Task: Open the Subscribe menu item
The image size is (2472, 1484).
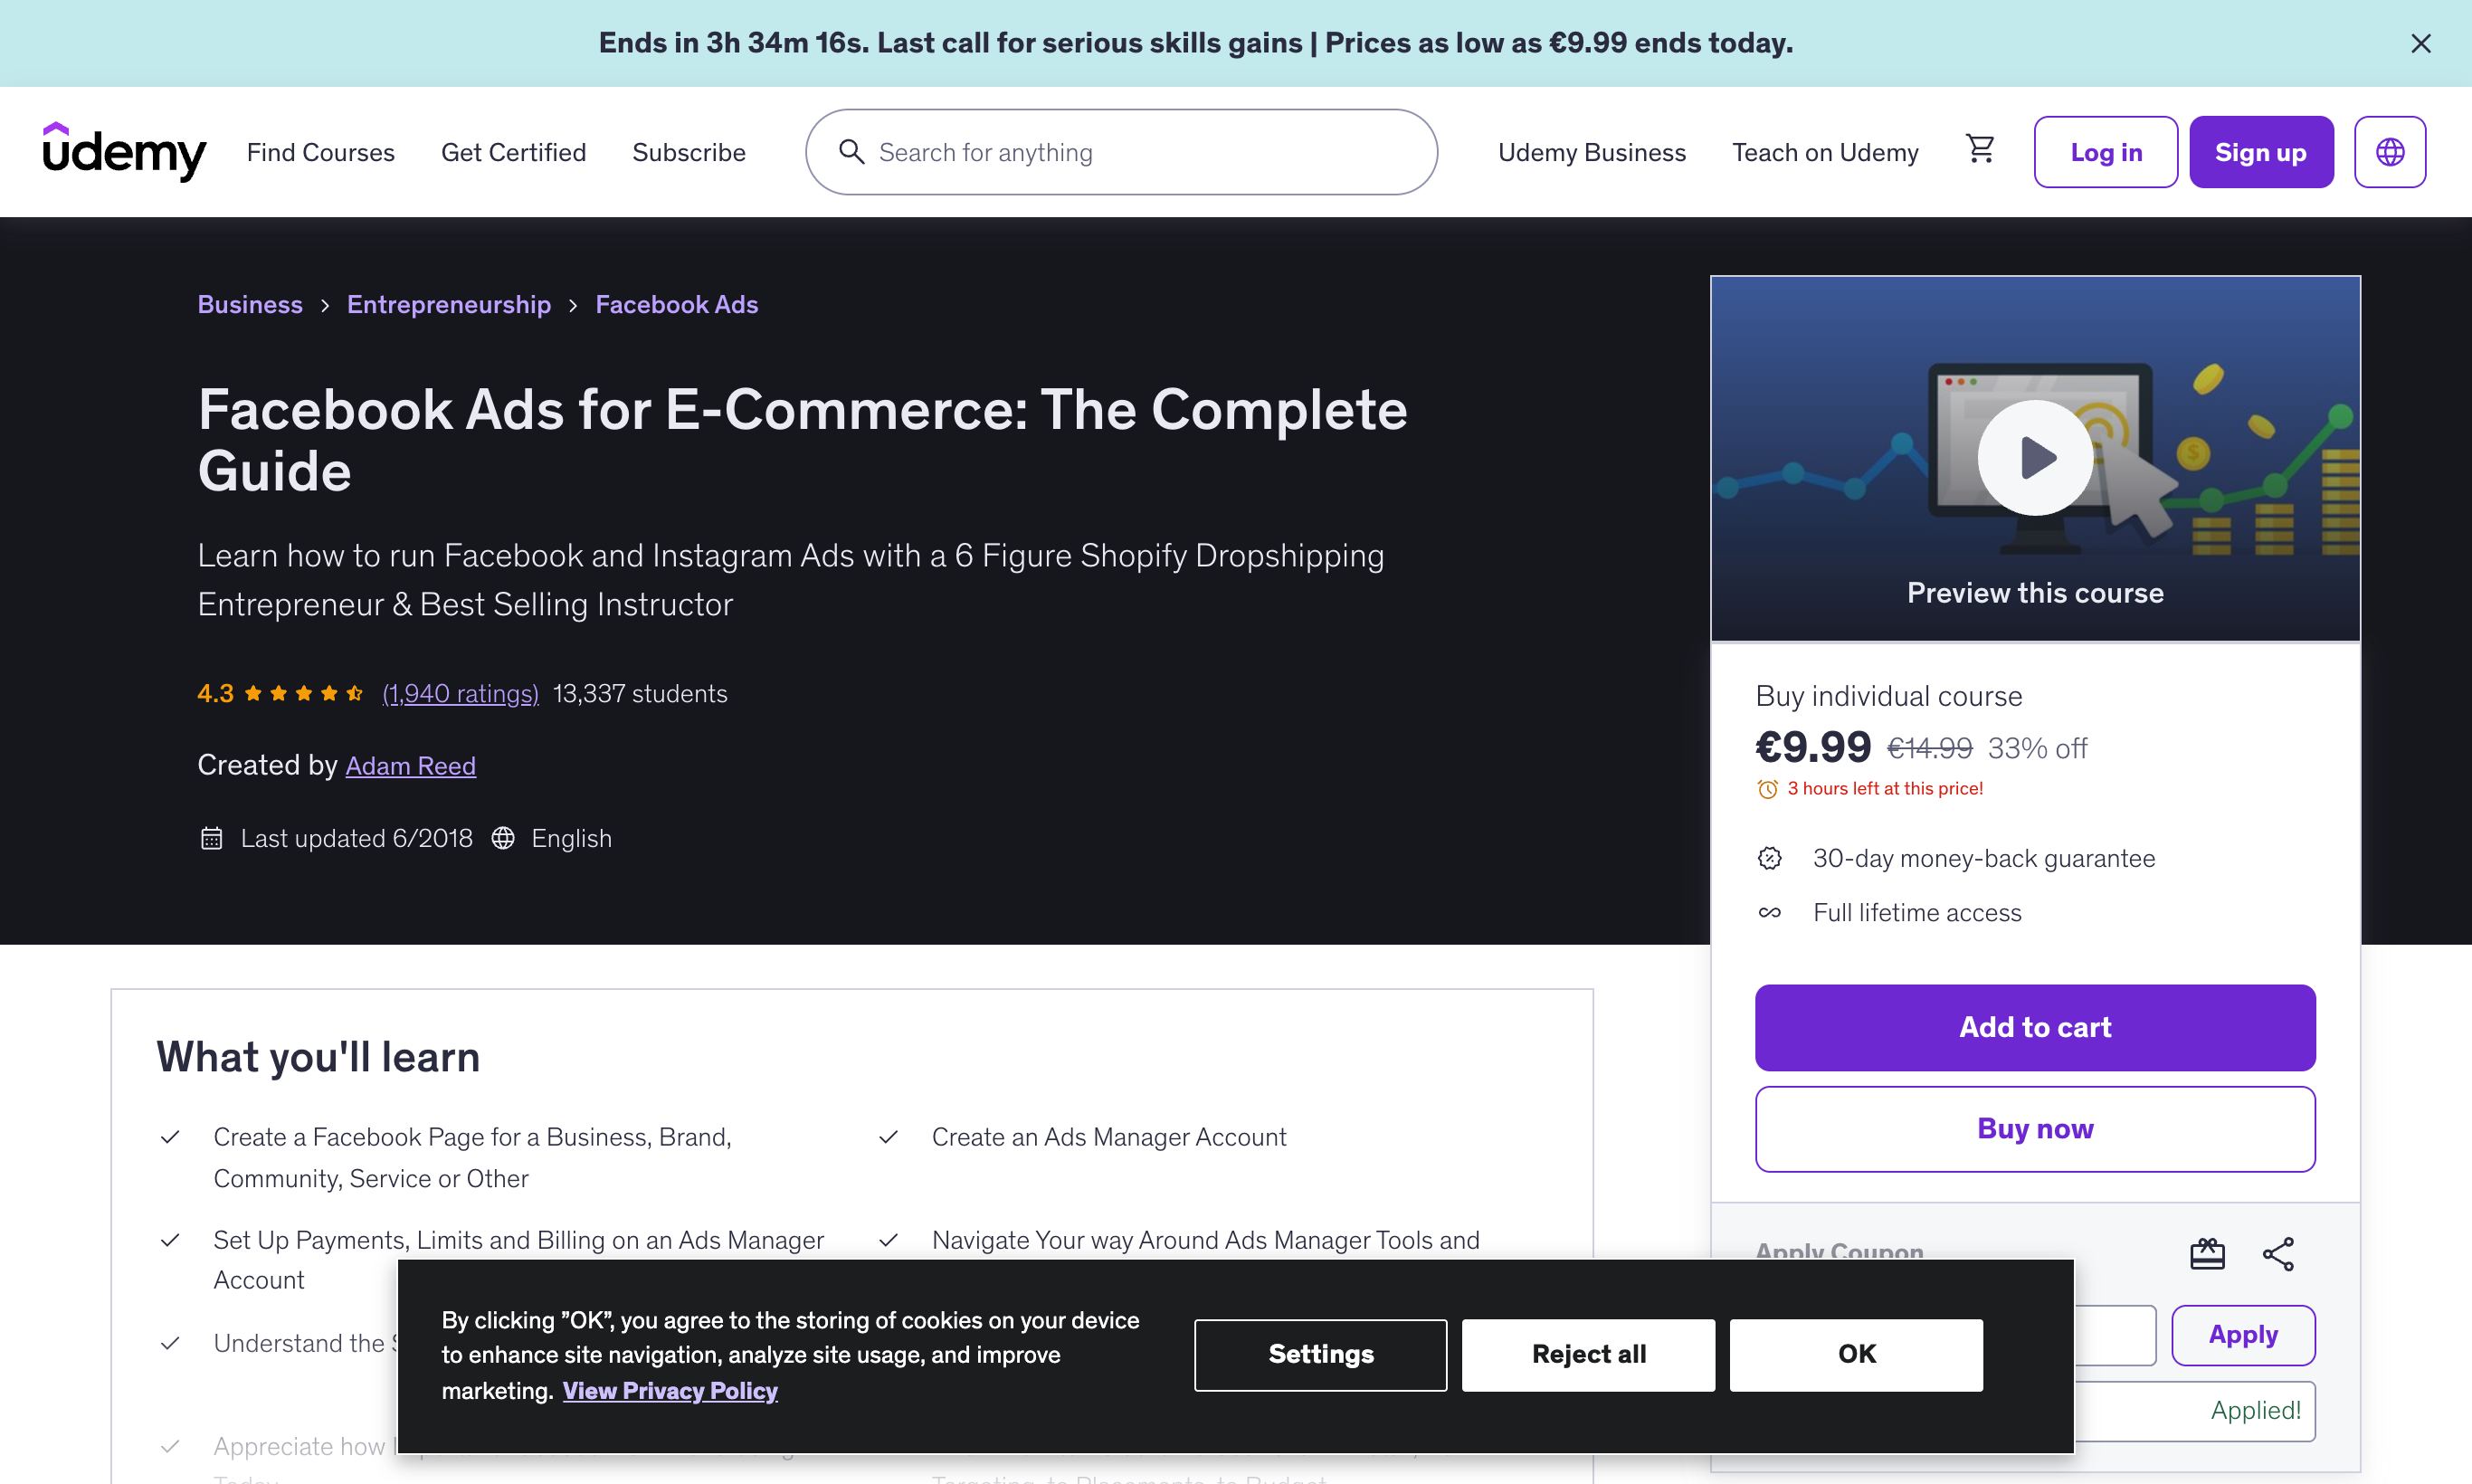Action: click(689, 152)
